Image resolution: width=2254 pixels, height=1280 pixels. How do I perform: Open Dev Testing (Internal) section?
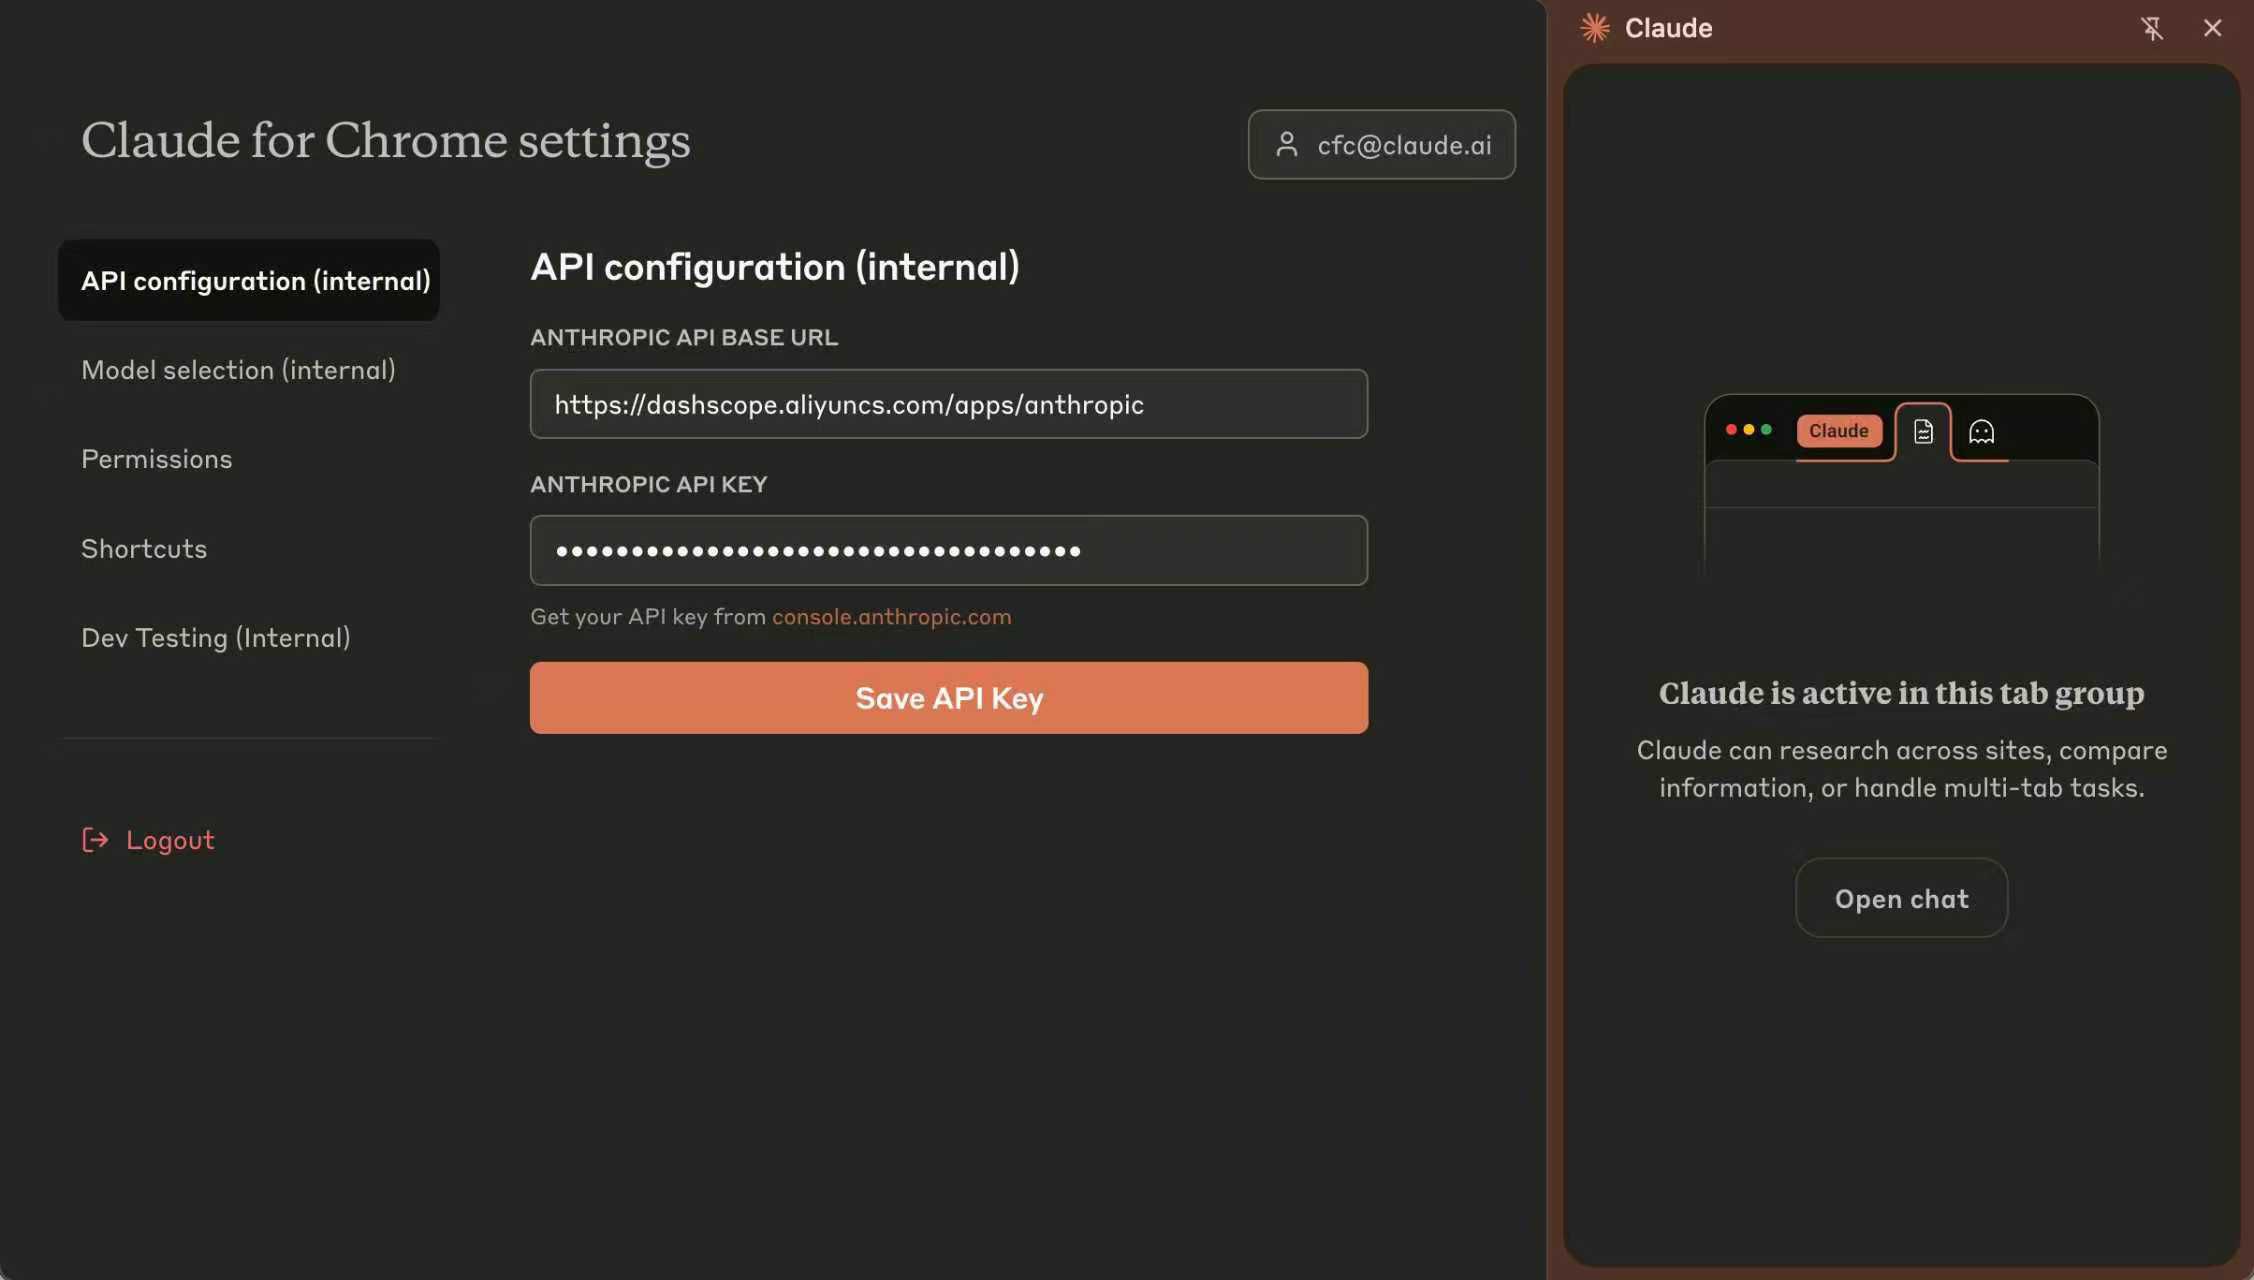pos(216,638)
